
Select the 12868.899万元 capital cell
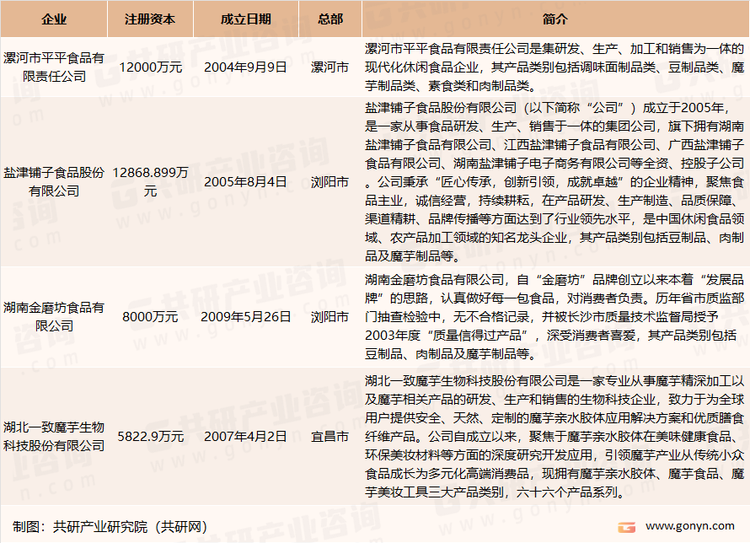150,182
